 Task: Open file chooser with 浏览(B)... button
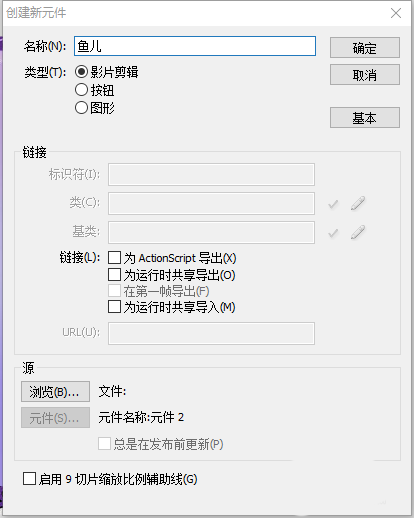55,392
